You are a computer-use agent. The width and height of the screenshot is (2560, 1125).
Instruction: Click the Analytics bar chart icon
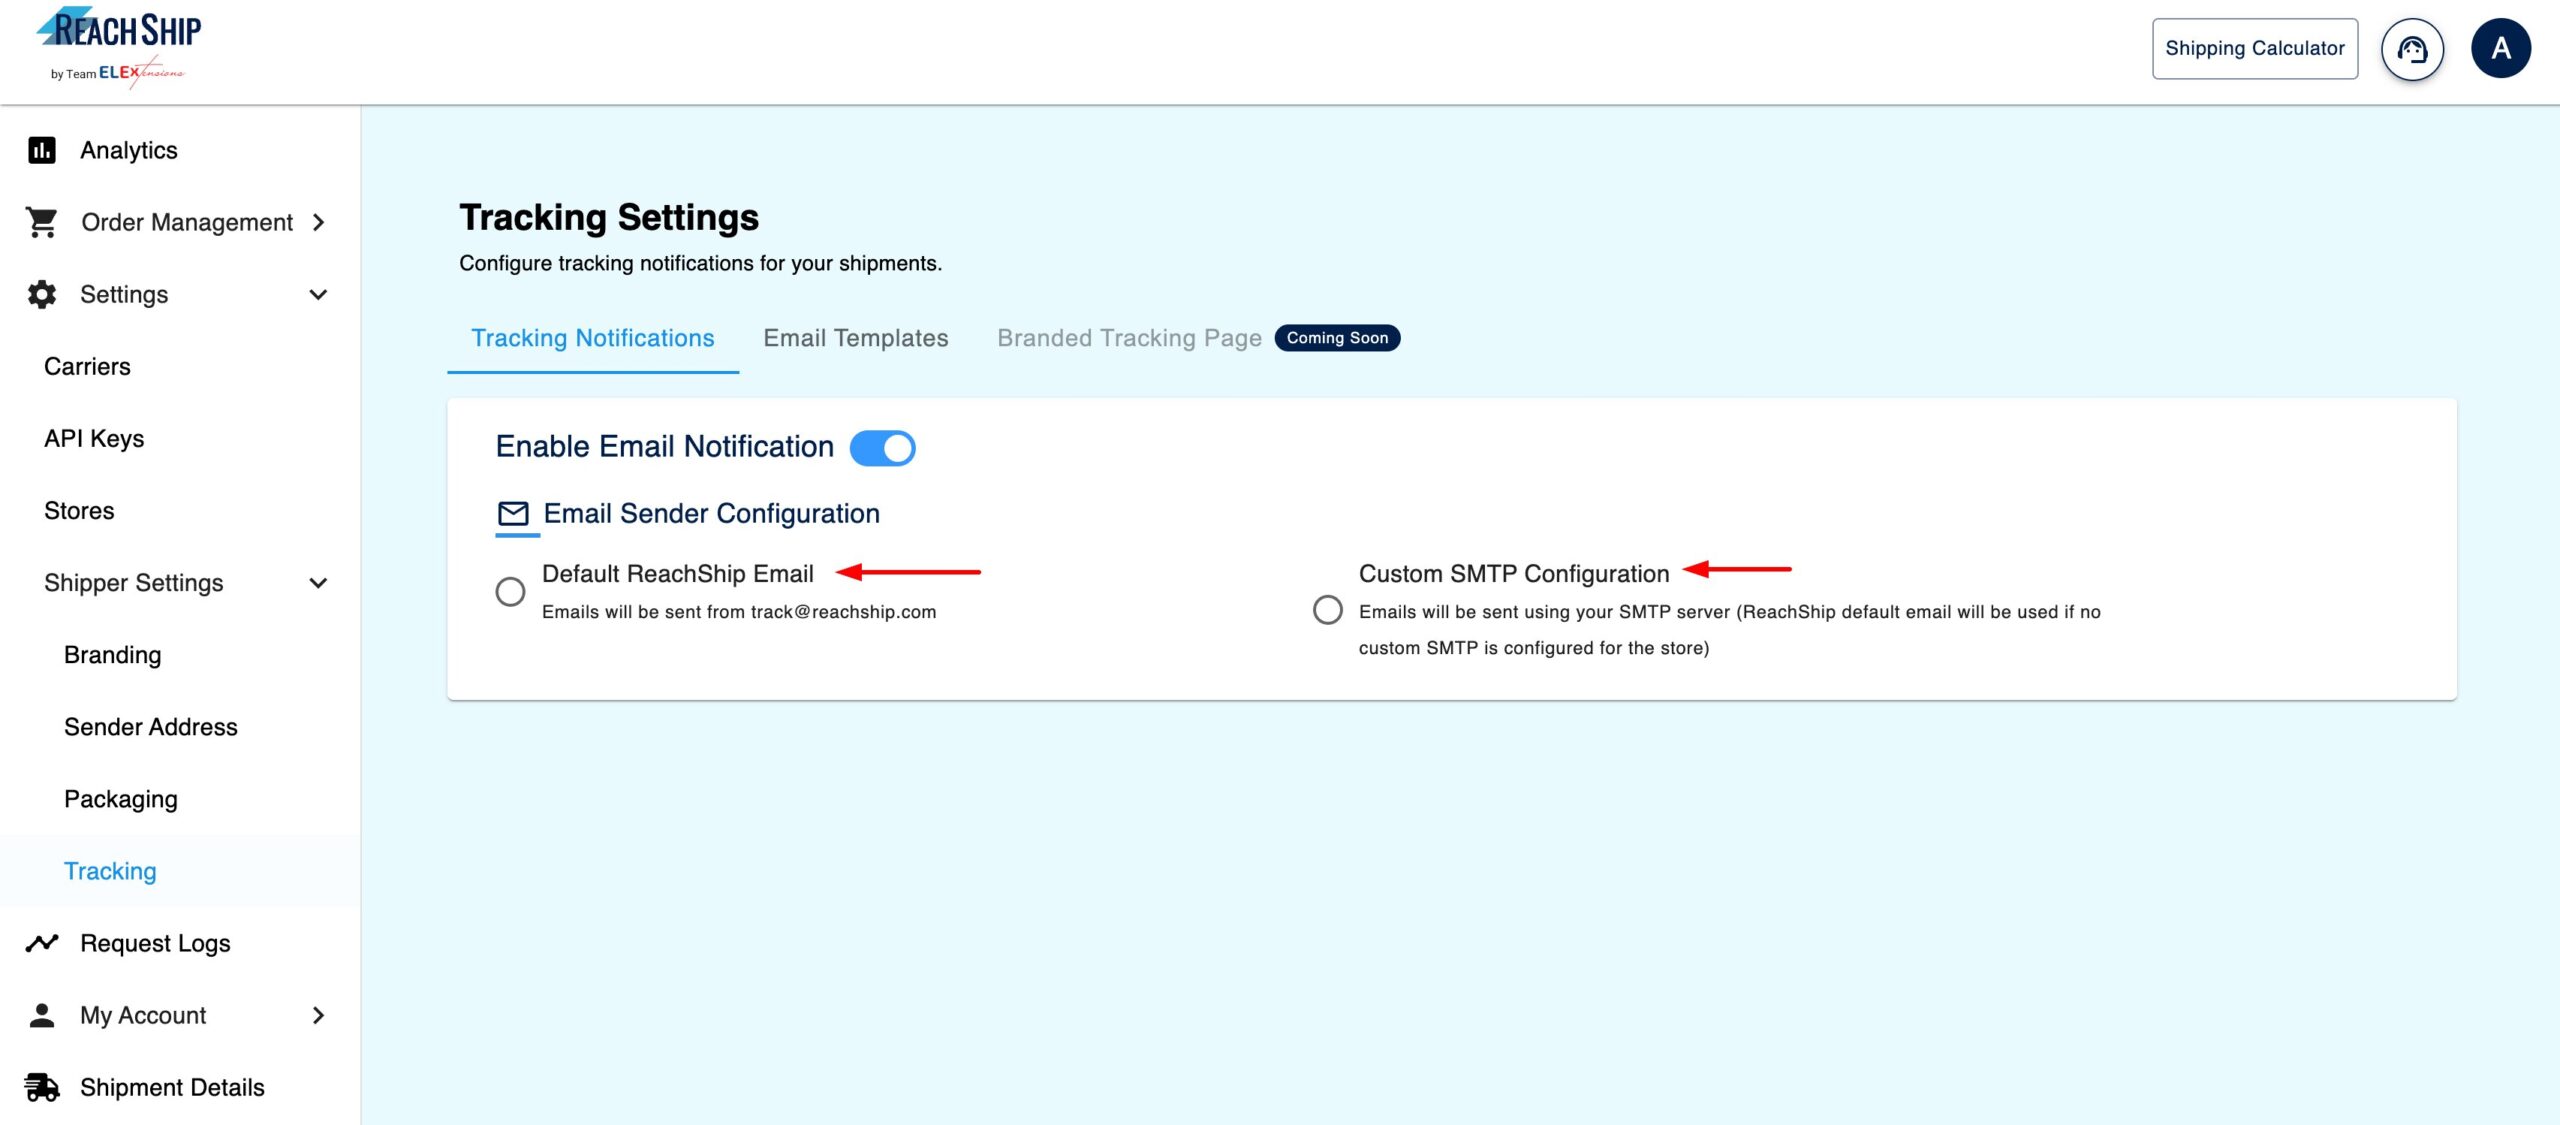(42, 150)
